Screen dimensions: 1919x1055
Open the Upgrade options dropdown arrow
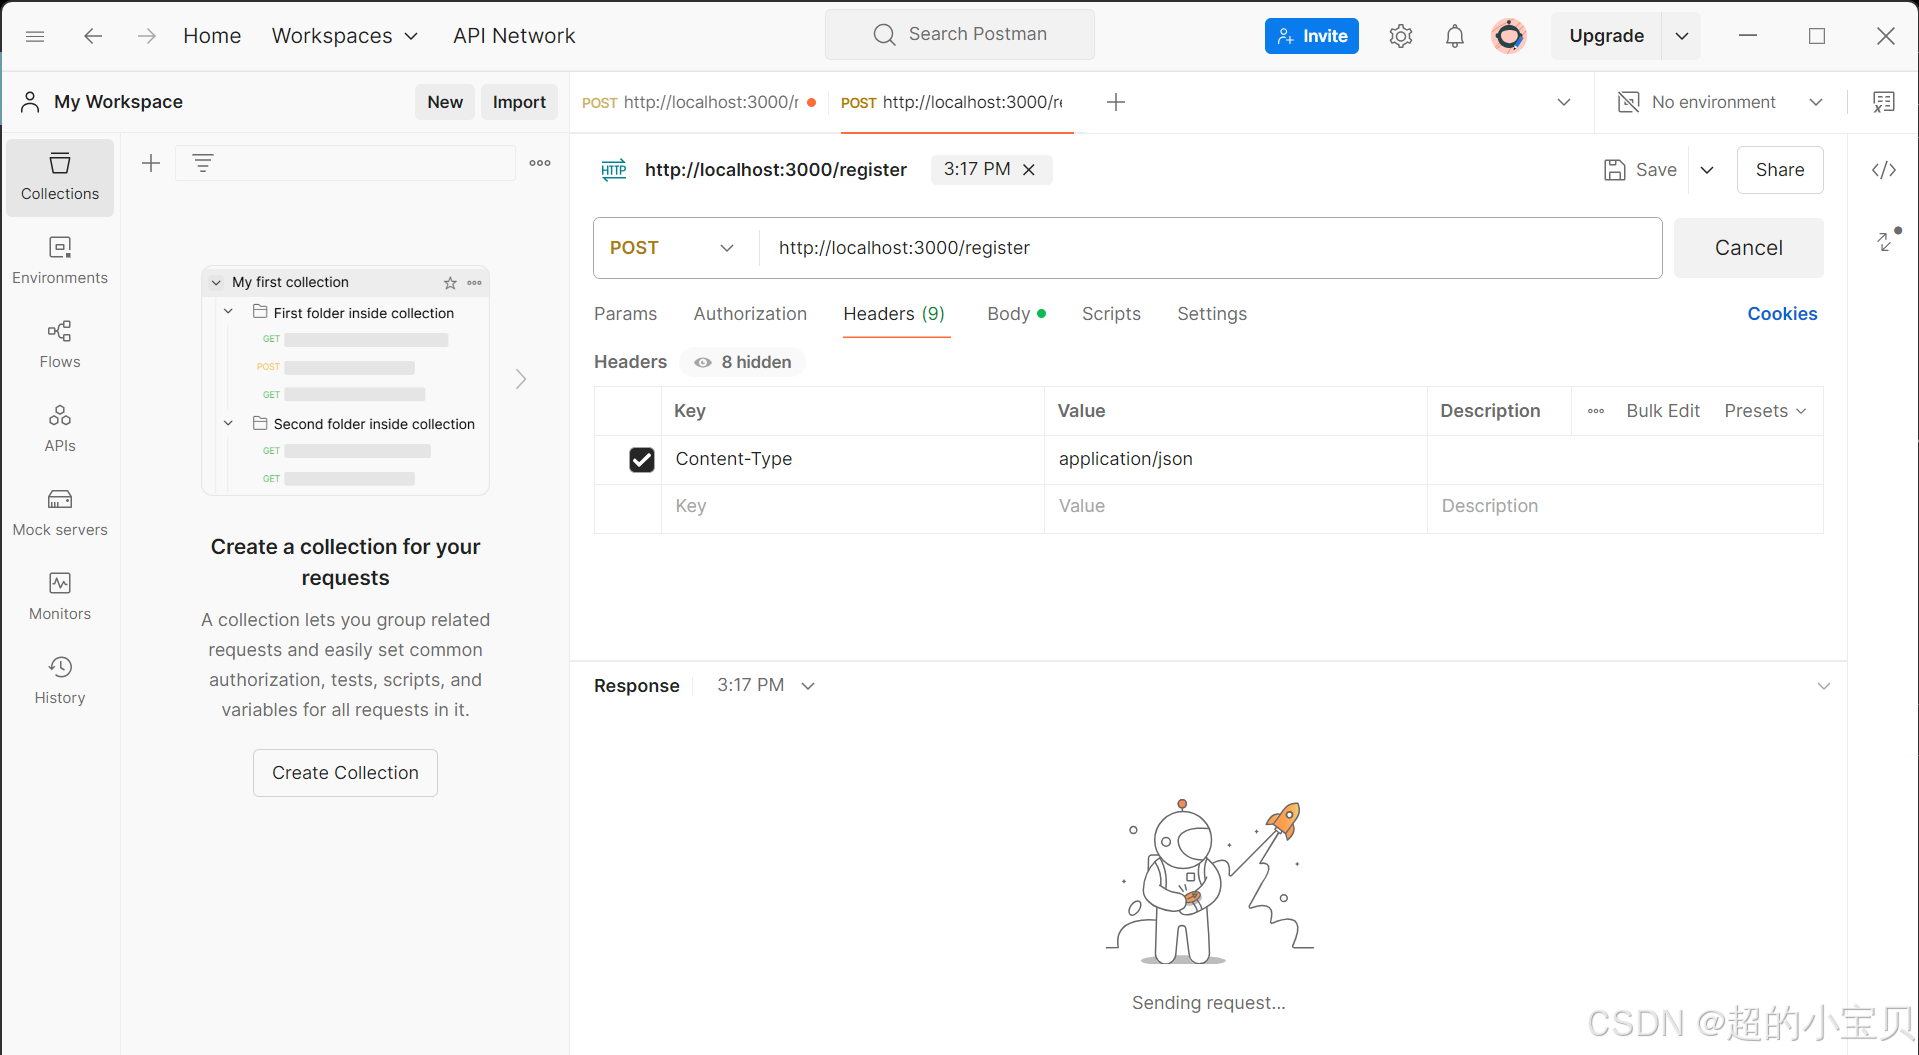(x=1682, y=36)
